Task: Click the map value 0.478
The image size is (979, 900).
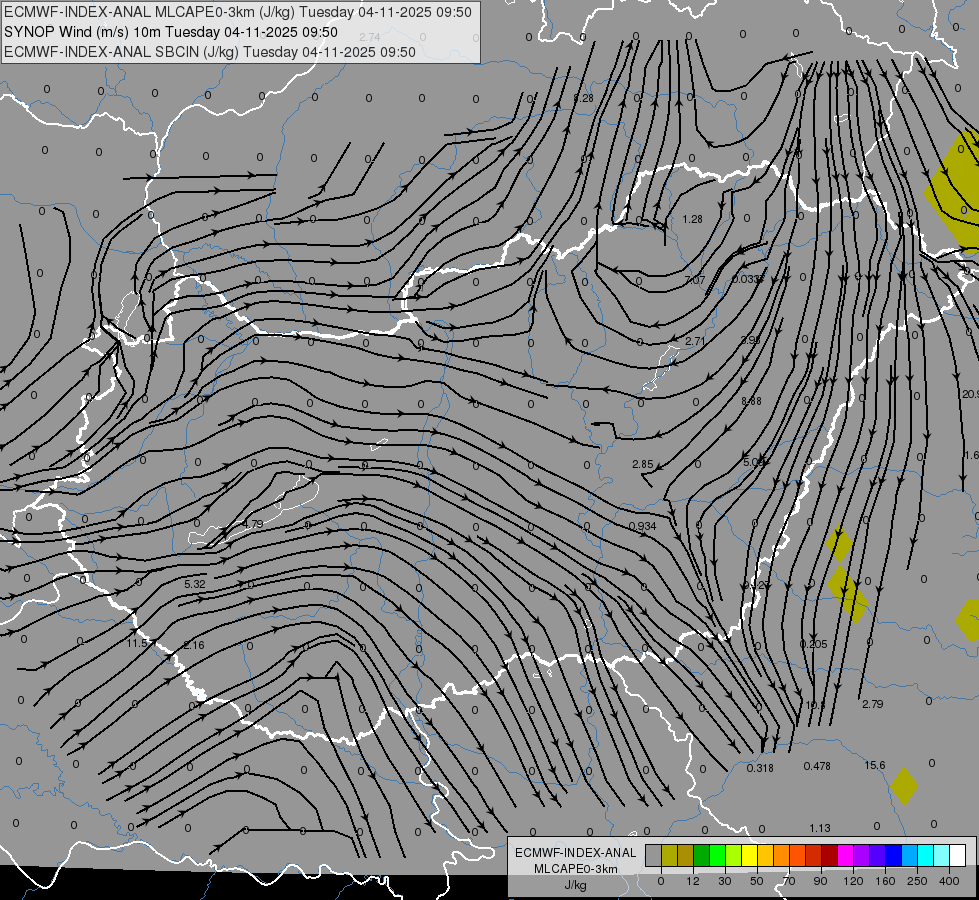Action: click(817, 766)
